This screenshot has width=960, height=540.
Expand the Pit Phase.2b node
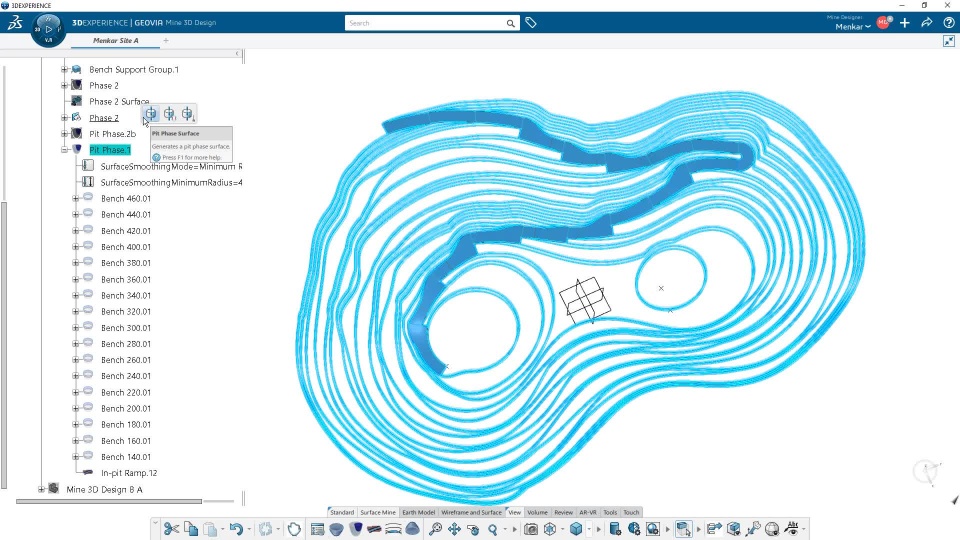[64, 133]
